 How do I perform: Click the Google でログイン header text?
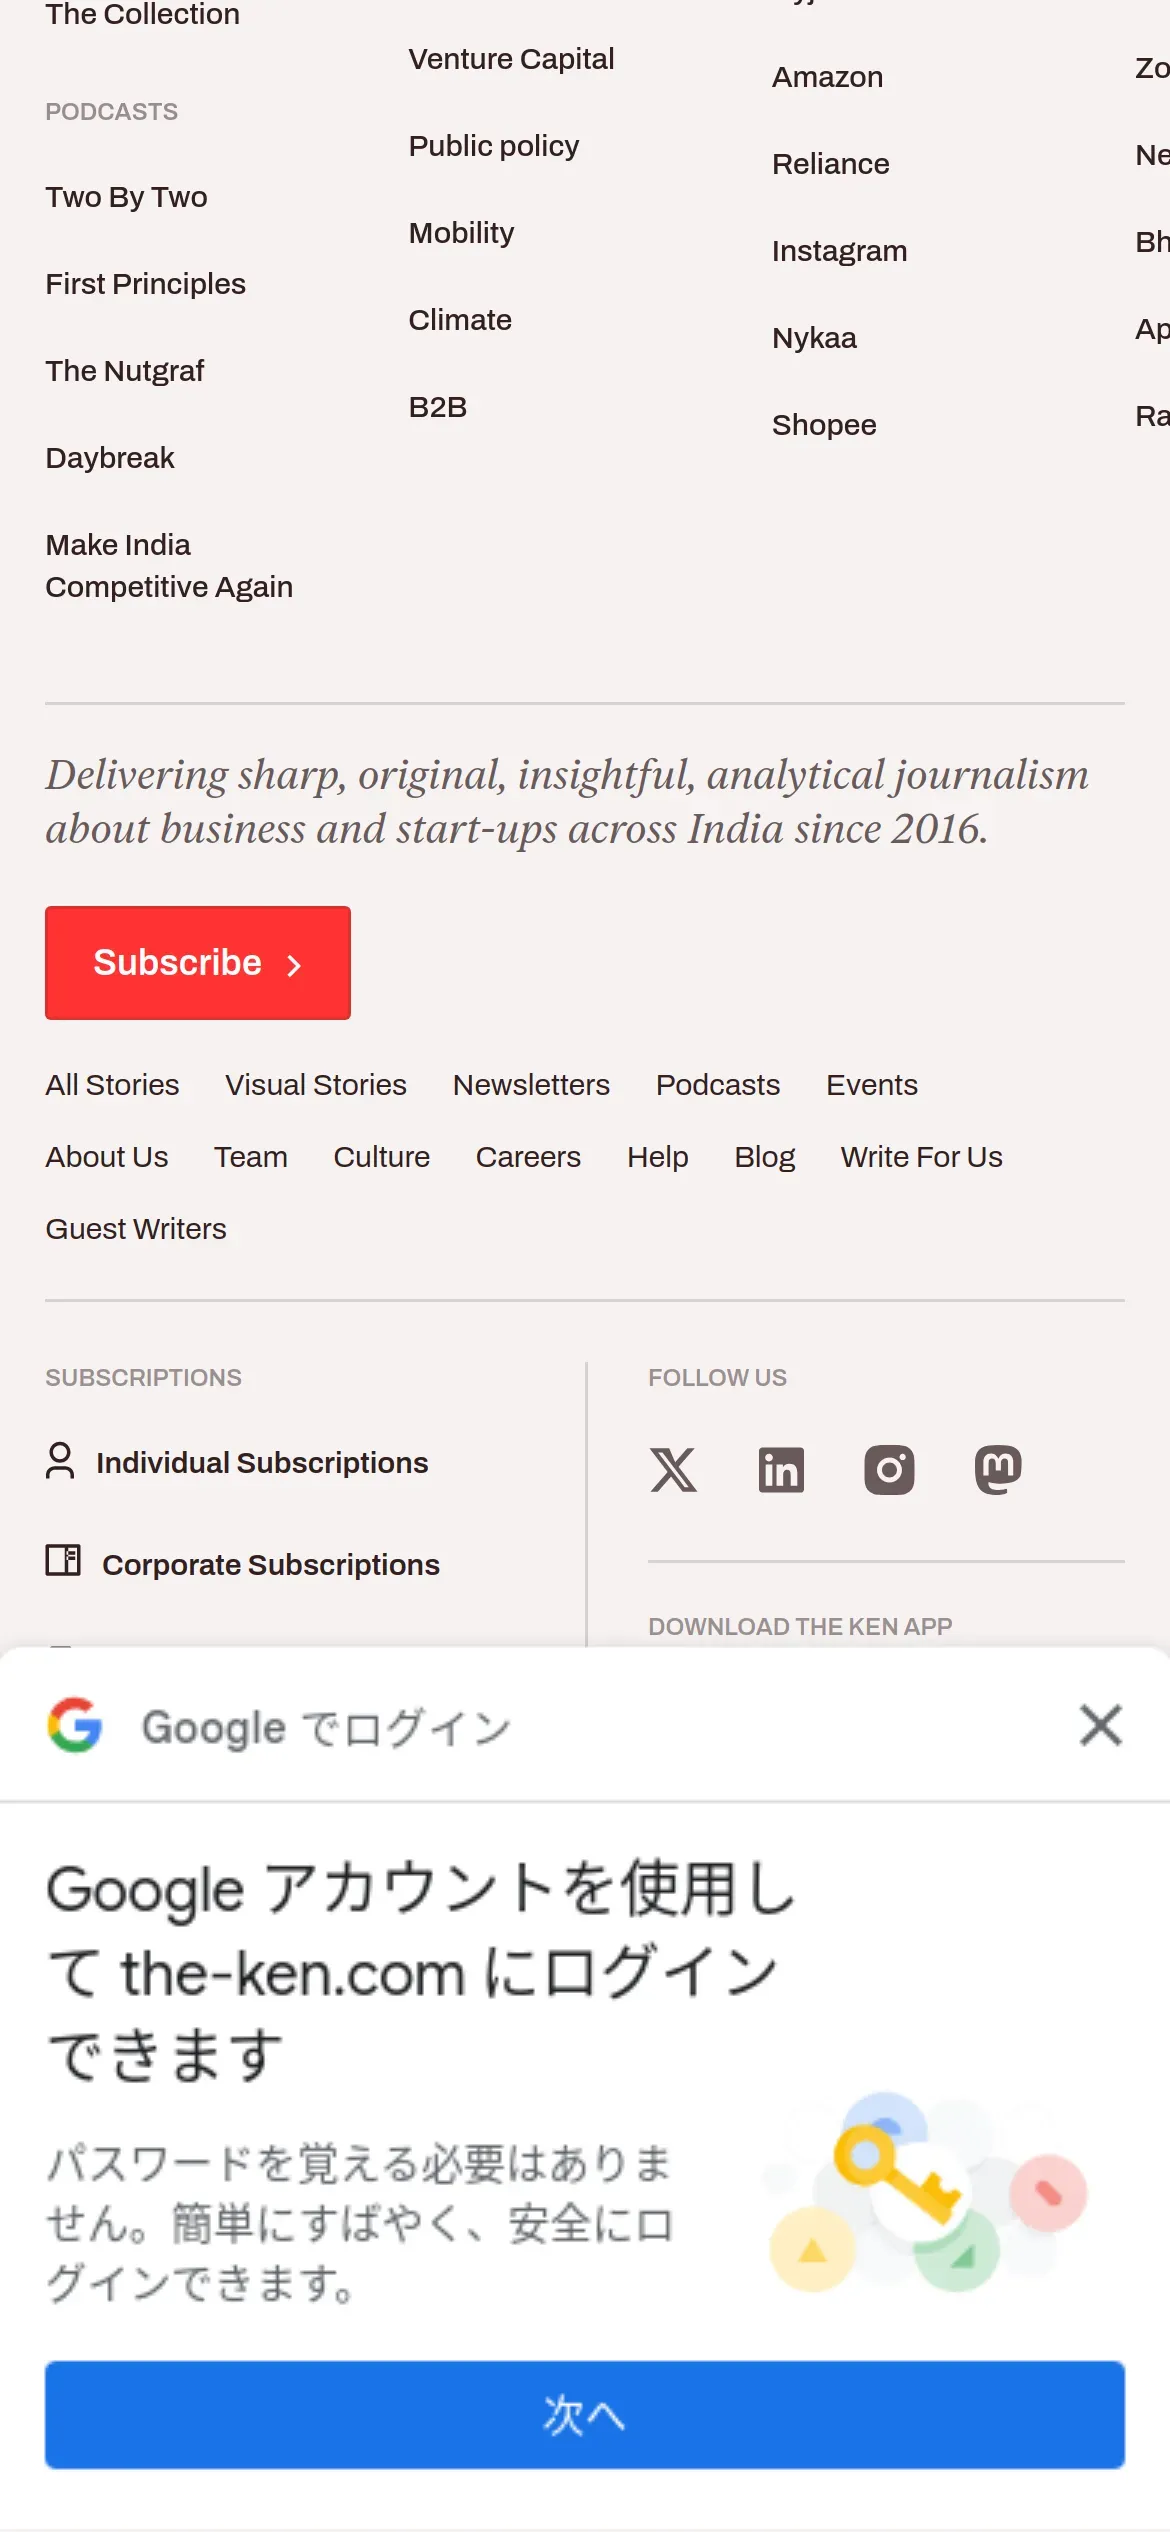coord(326,1727)
